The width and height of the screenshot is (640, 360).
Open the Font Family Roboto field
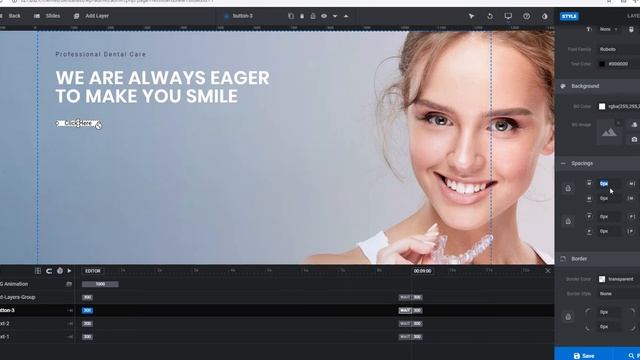coord(618,49)
